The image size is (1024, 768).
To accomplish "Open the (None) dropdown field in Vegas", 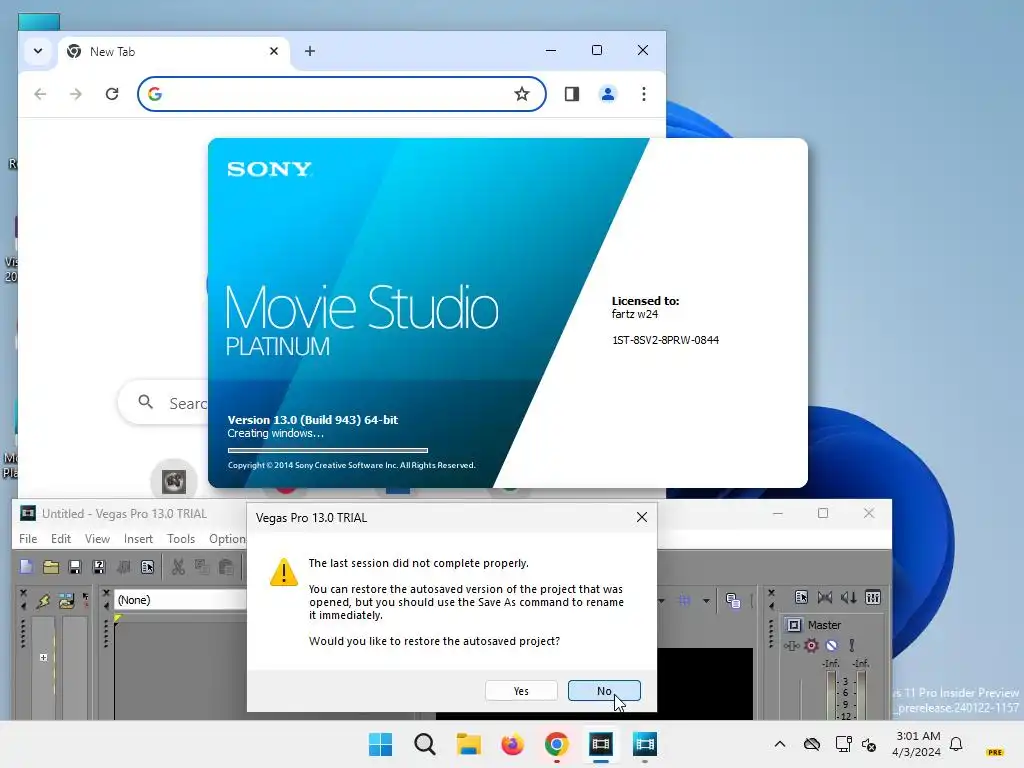I will (180, 600).
